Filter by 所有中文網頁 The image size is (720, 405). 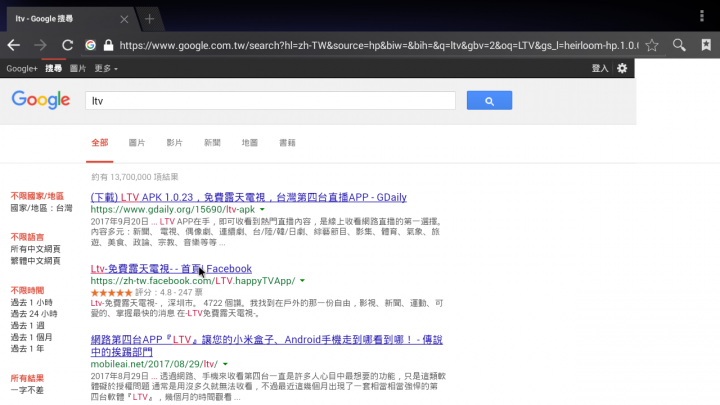click(35, 249)
